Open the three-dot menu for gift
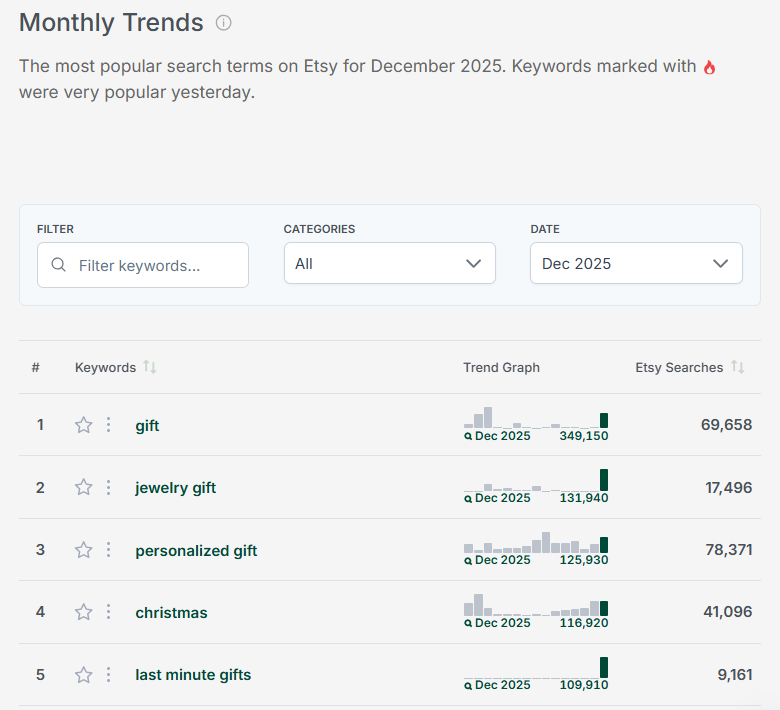Screen dimensions: 780x710 (108, 425)
